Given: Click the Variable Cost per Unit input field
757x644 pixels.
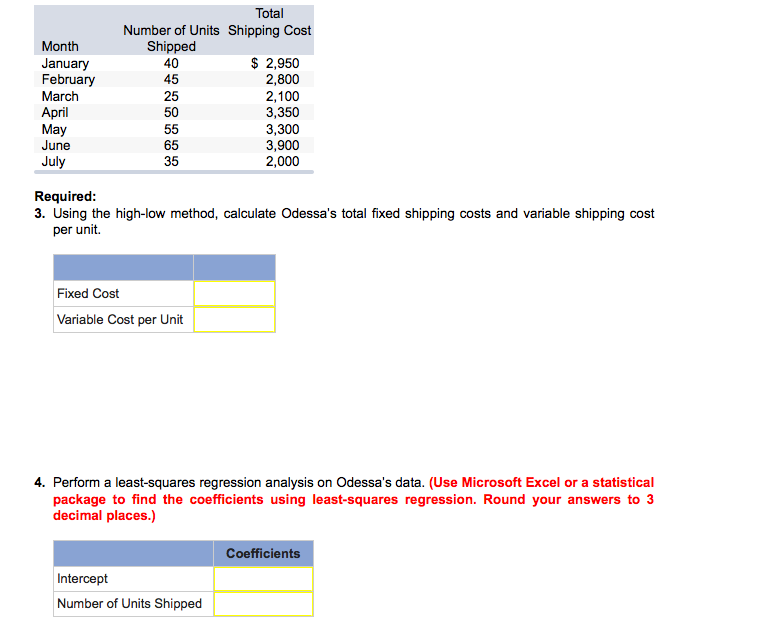Looking at the screenshot, I should pos(234,320).
